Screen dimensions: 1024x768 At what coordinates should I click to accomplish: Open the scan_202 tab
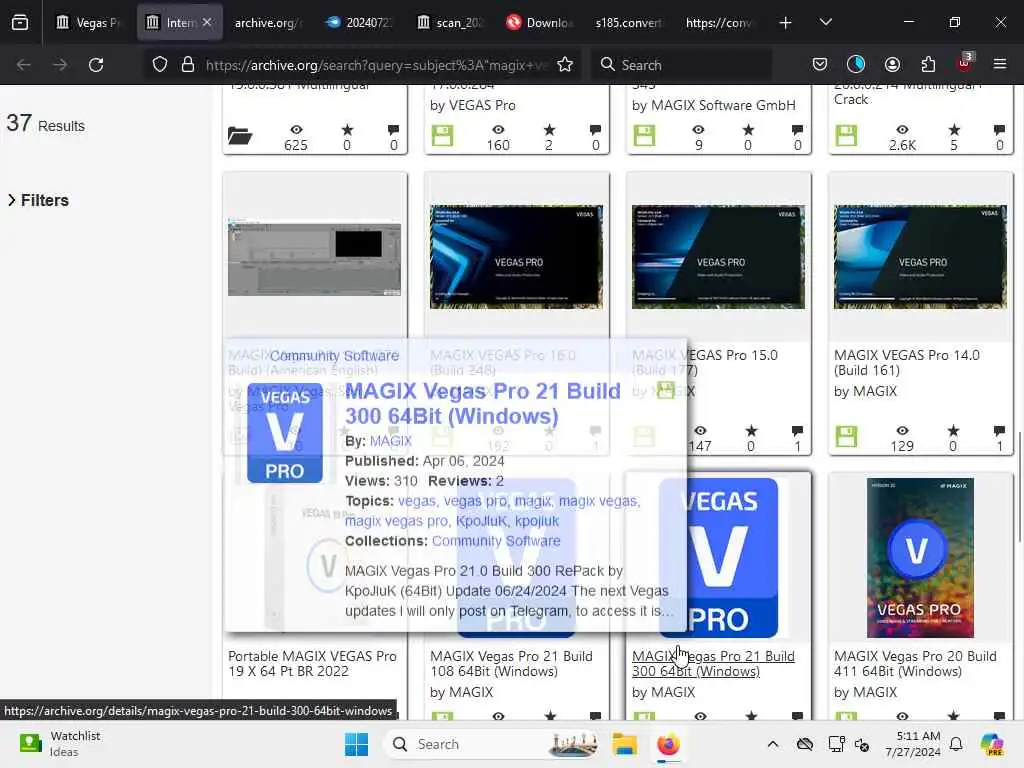coord(451,22)
